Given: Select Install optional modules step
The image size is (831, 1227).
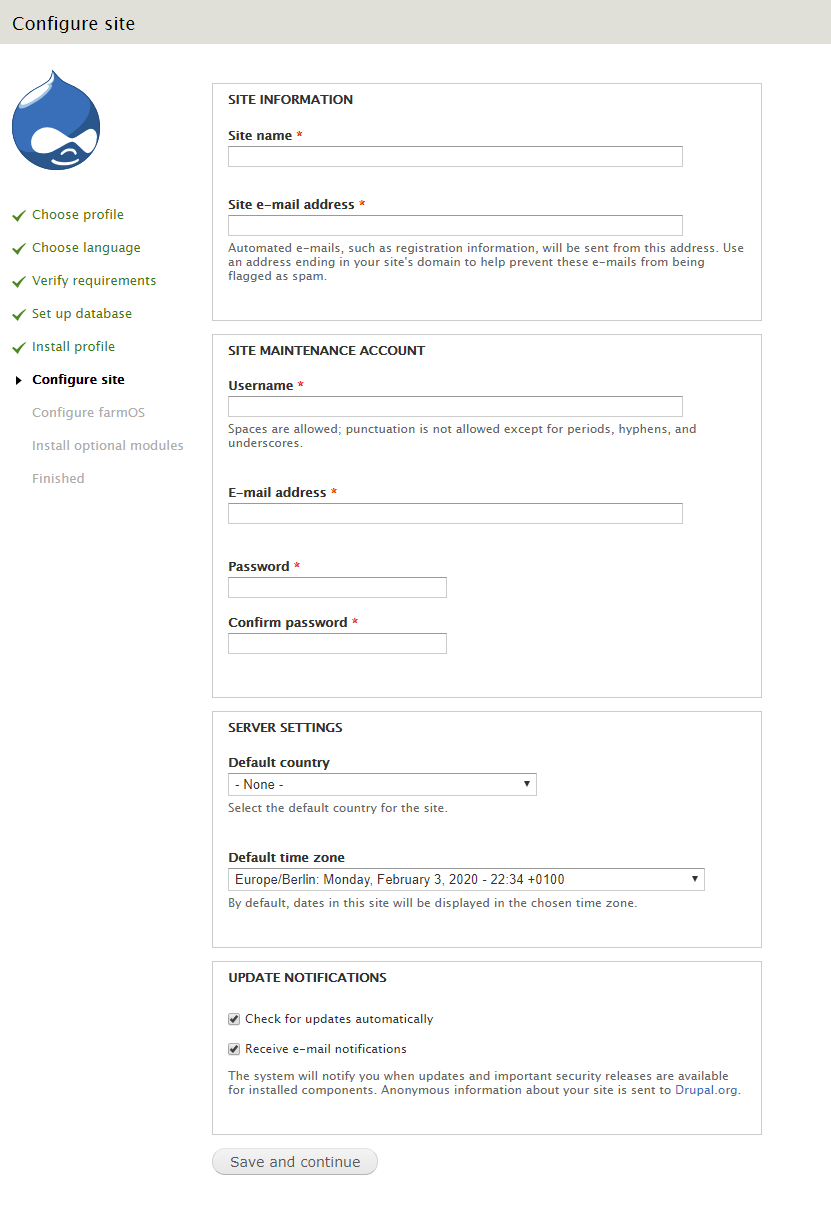Looking at the screenshot, I should click(x=108, y=446).
